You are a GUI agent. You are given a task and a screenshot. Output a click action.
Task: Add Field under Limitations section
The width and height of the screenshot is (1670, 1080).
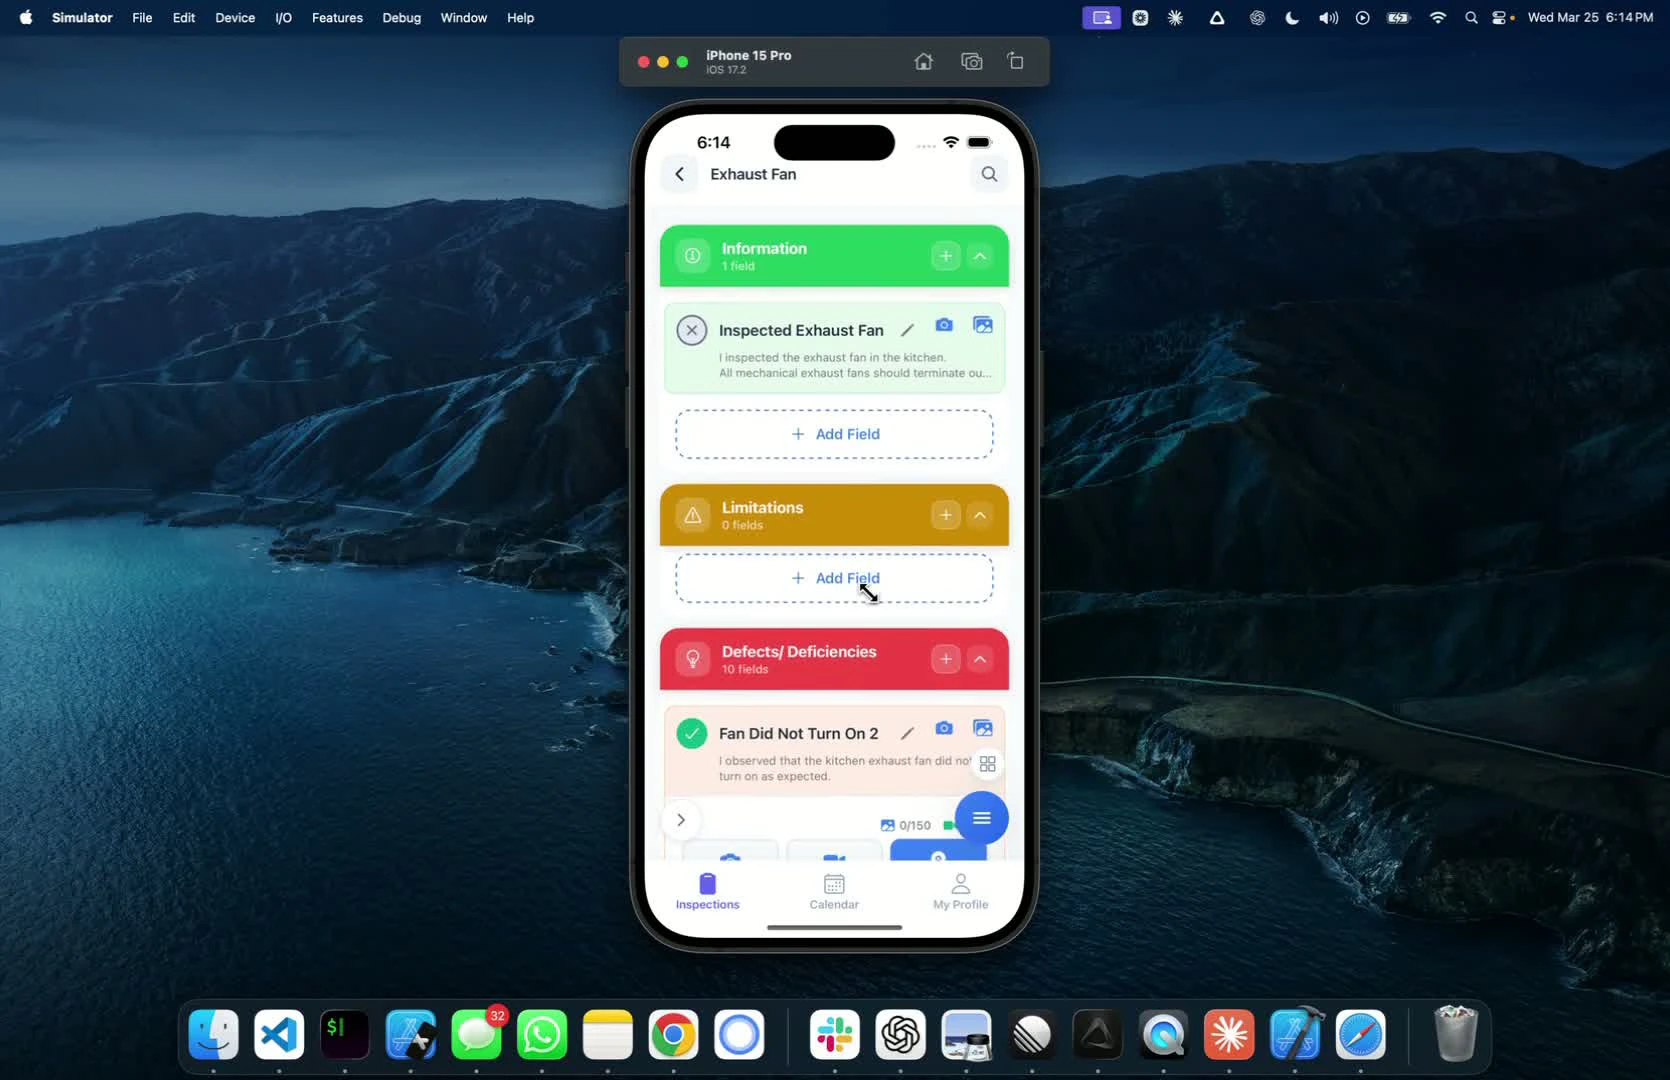coord(834,578)
